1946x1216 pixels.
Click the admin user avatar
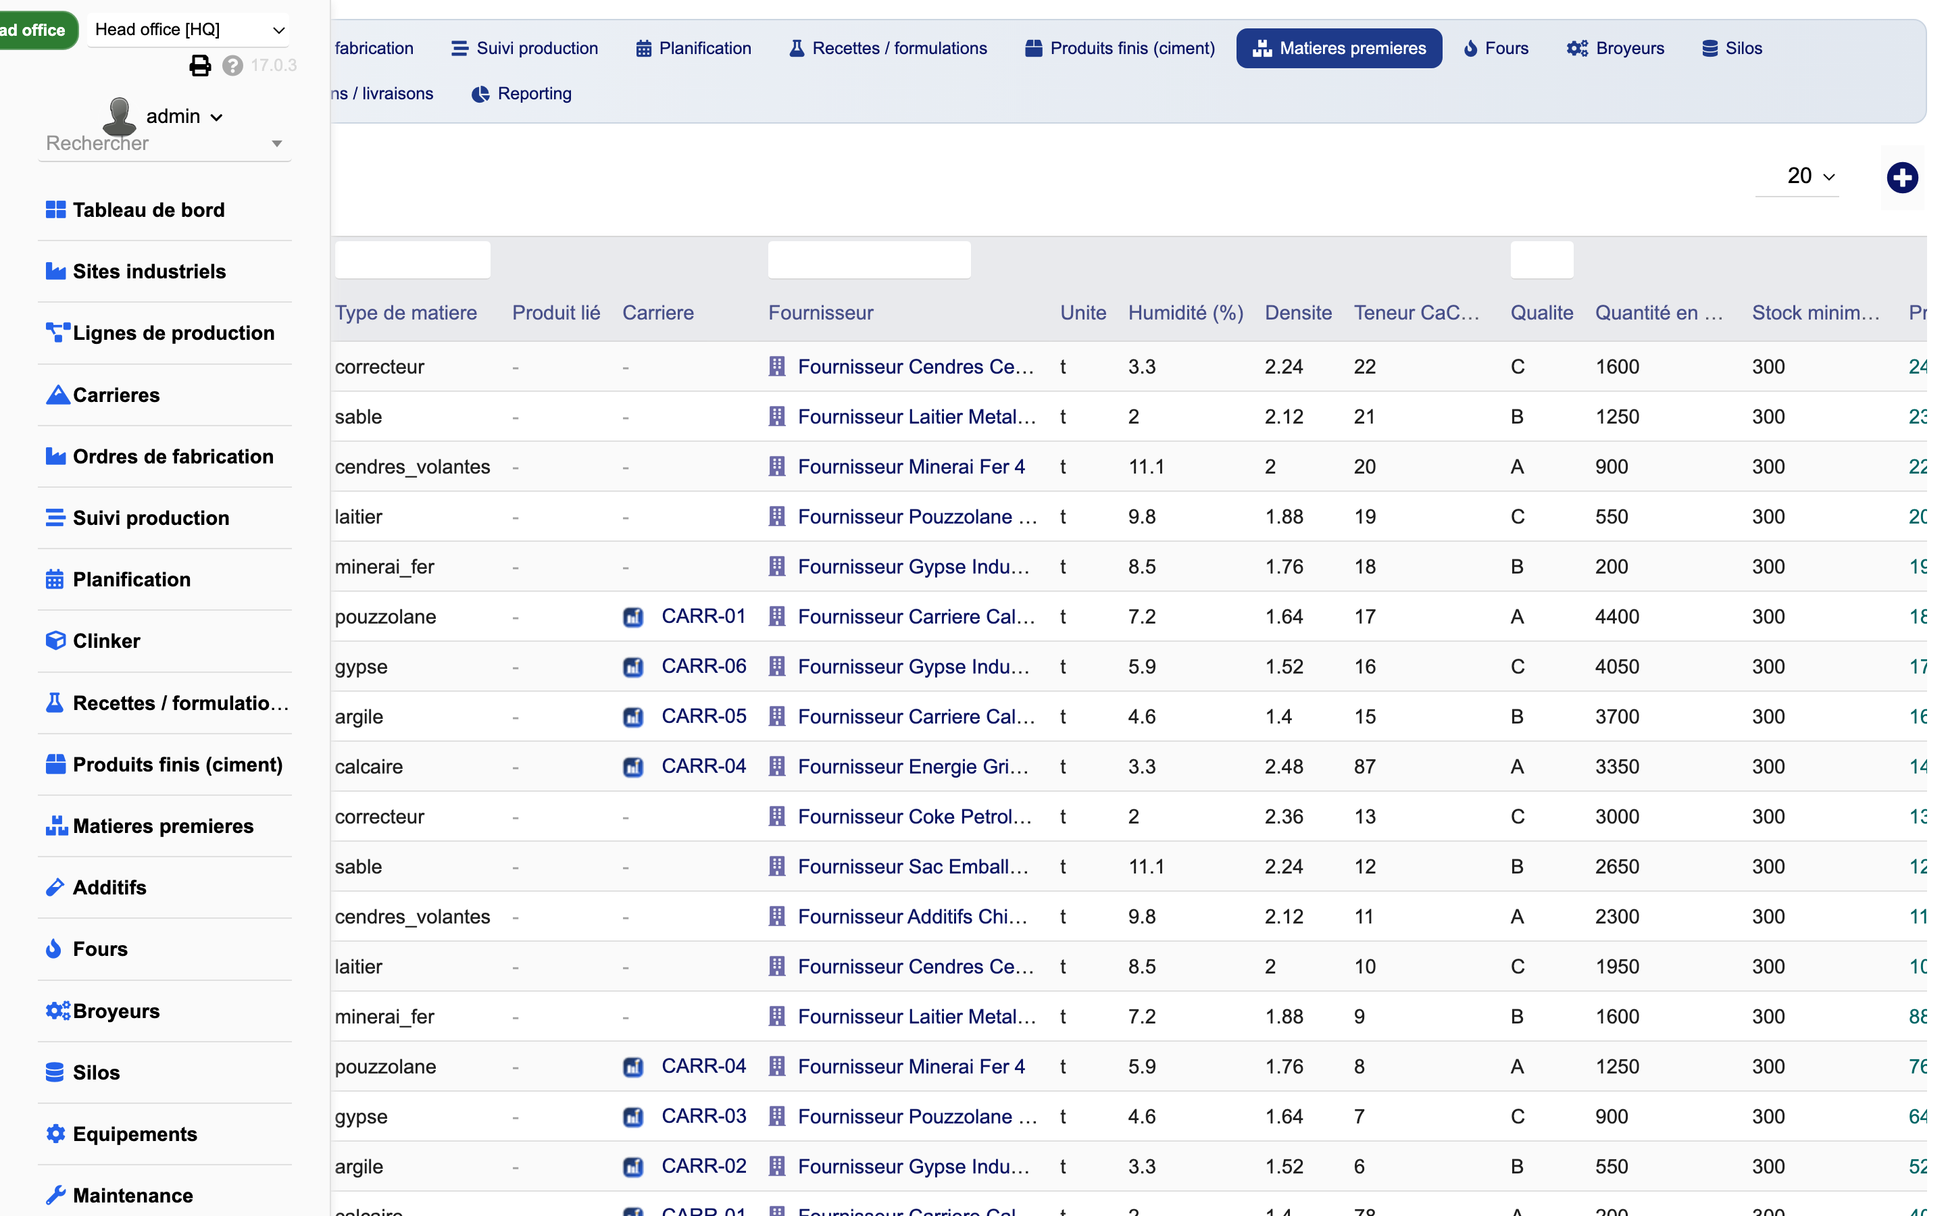click(x=120, y=116)
